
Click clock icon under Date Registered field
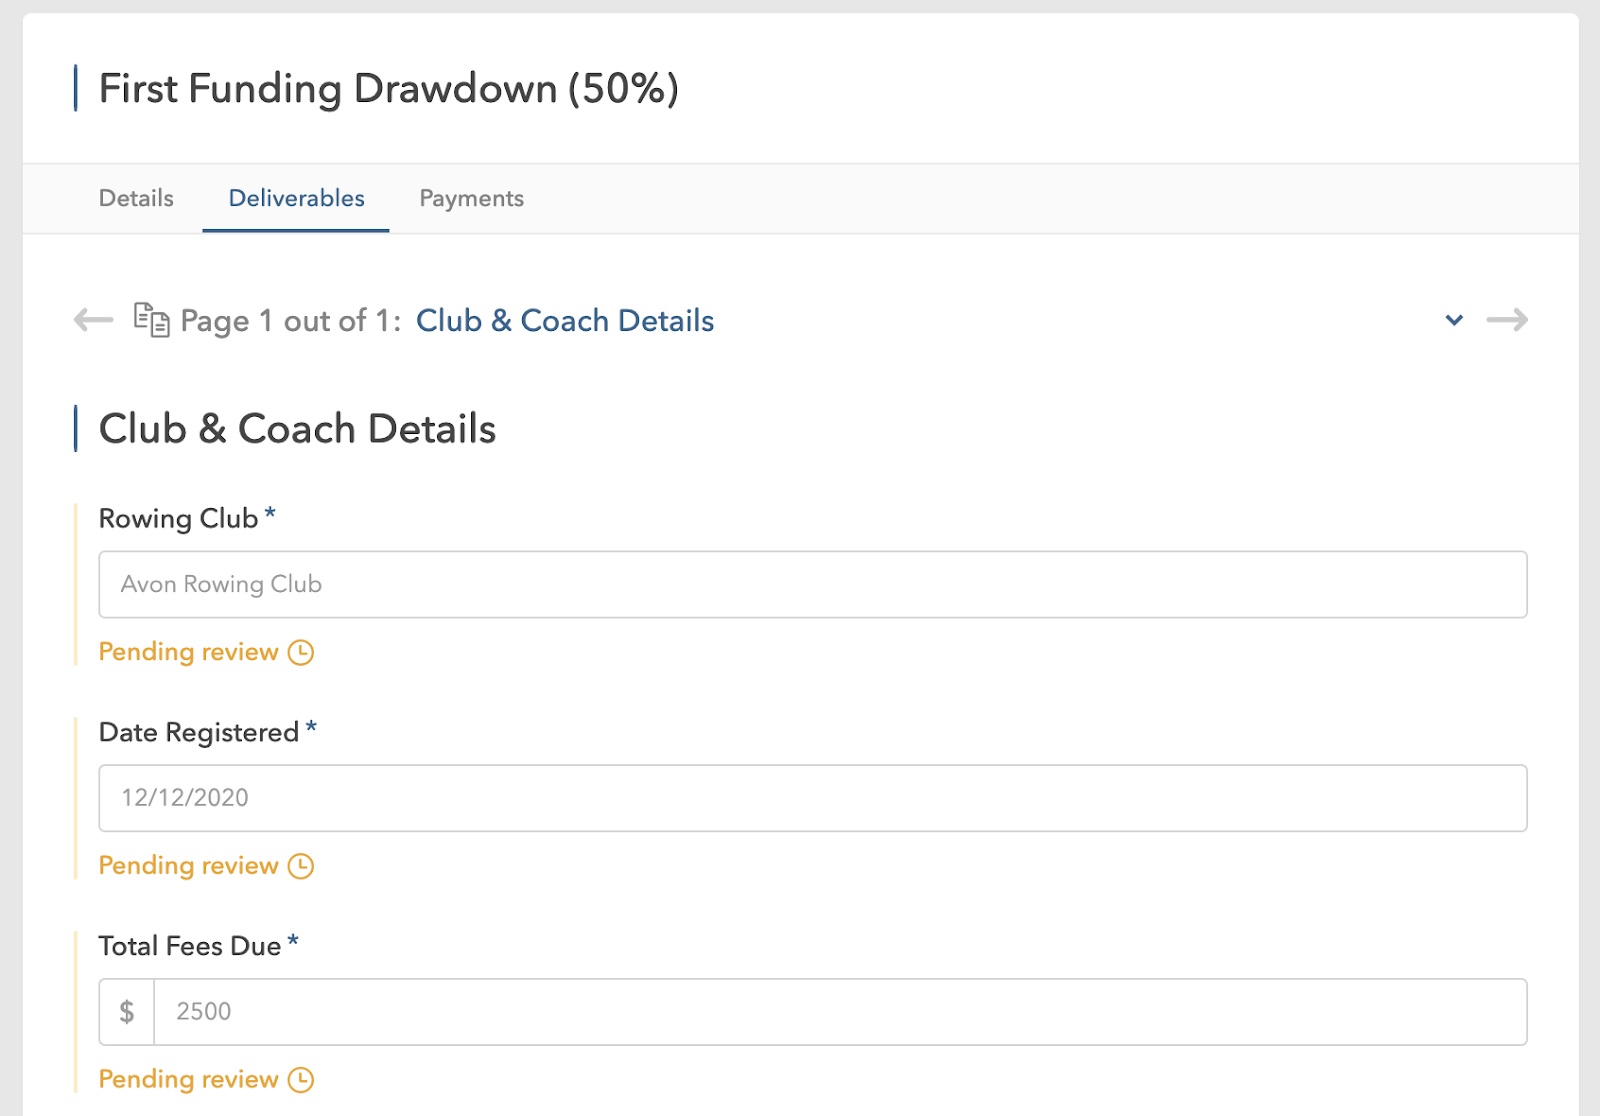pyautogui.click(x=301, y=866)
